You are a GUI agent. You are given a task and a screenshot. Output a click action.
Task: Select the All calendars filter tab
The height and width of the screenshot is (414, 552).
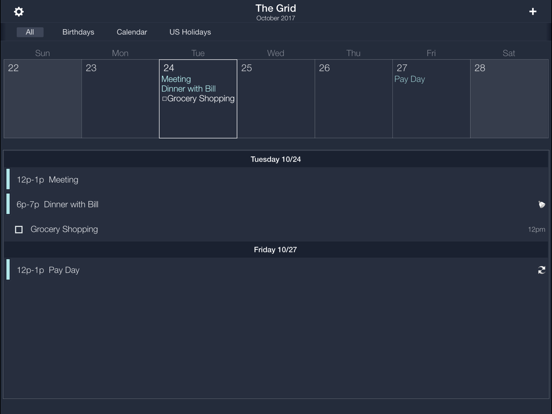[x=30, y=32]
